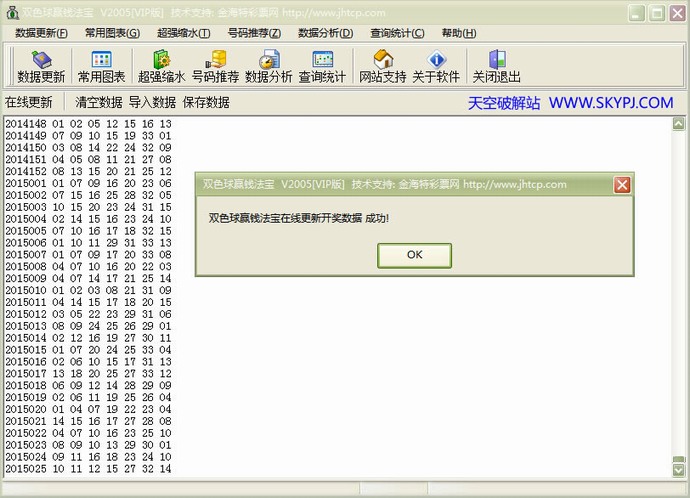Image resolution: width=690 pixels, height=498 pixels.
Task: Click the 关于软件 info icon
Action: (436, 67)
